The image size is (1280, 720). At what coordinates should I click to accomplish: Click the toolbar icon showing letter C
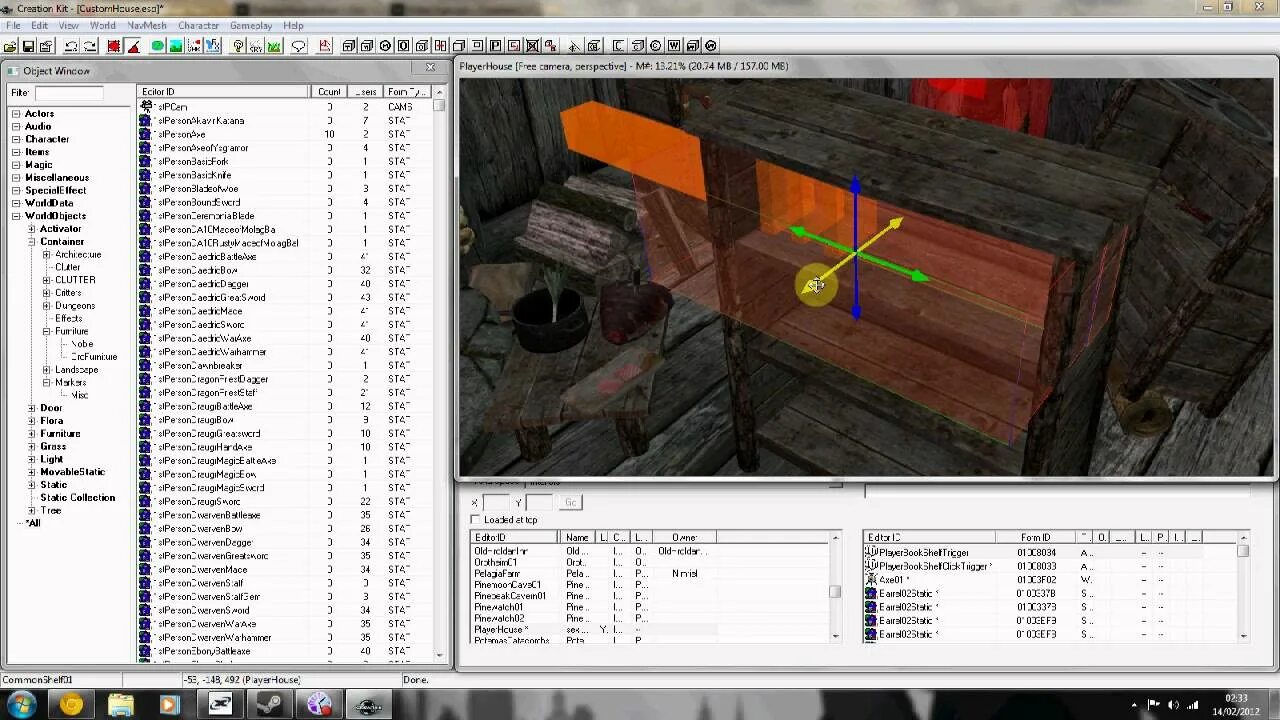618,46
